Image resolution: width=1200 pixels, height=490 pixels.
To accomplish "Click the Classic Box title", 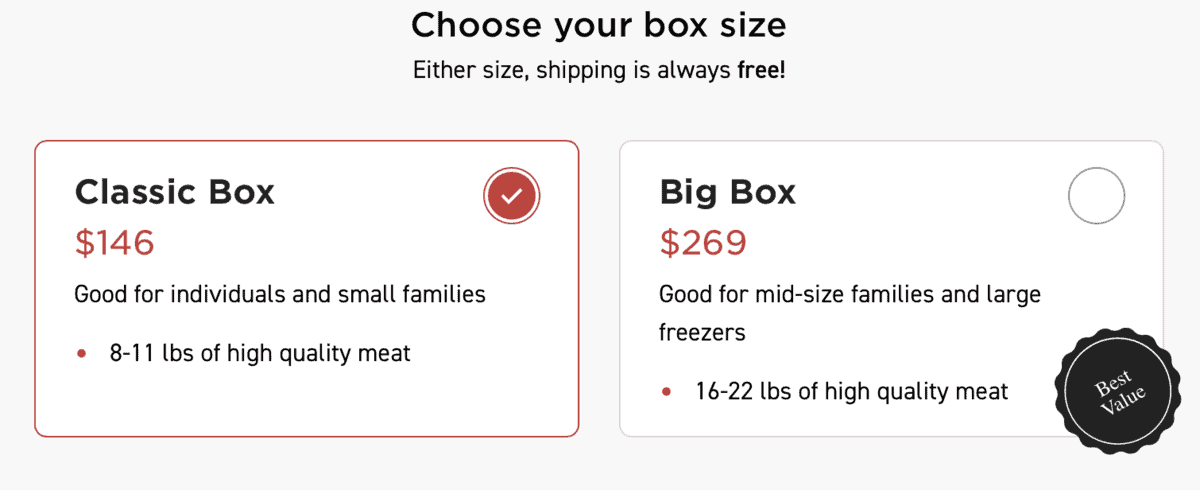I will pyautogui.click(x=174, y=192).
